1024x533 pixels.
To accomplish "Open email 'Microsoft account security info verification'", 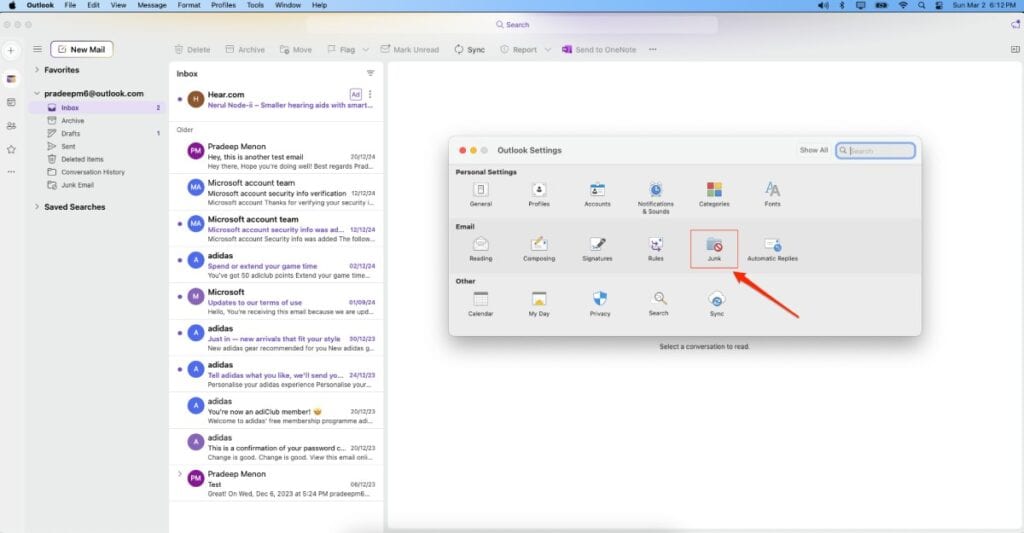I will 276,193.
